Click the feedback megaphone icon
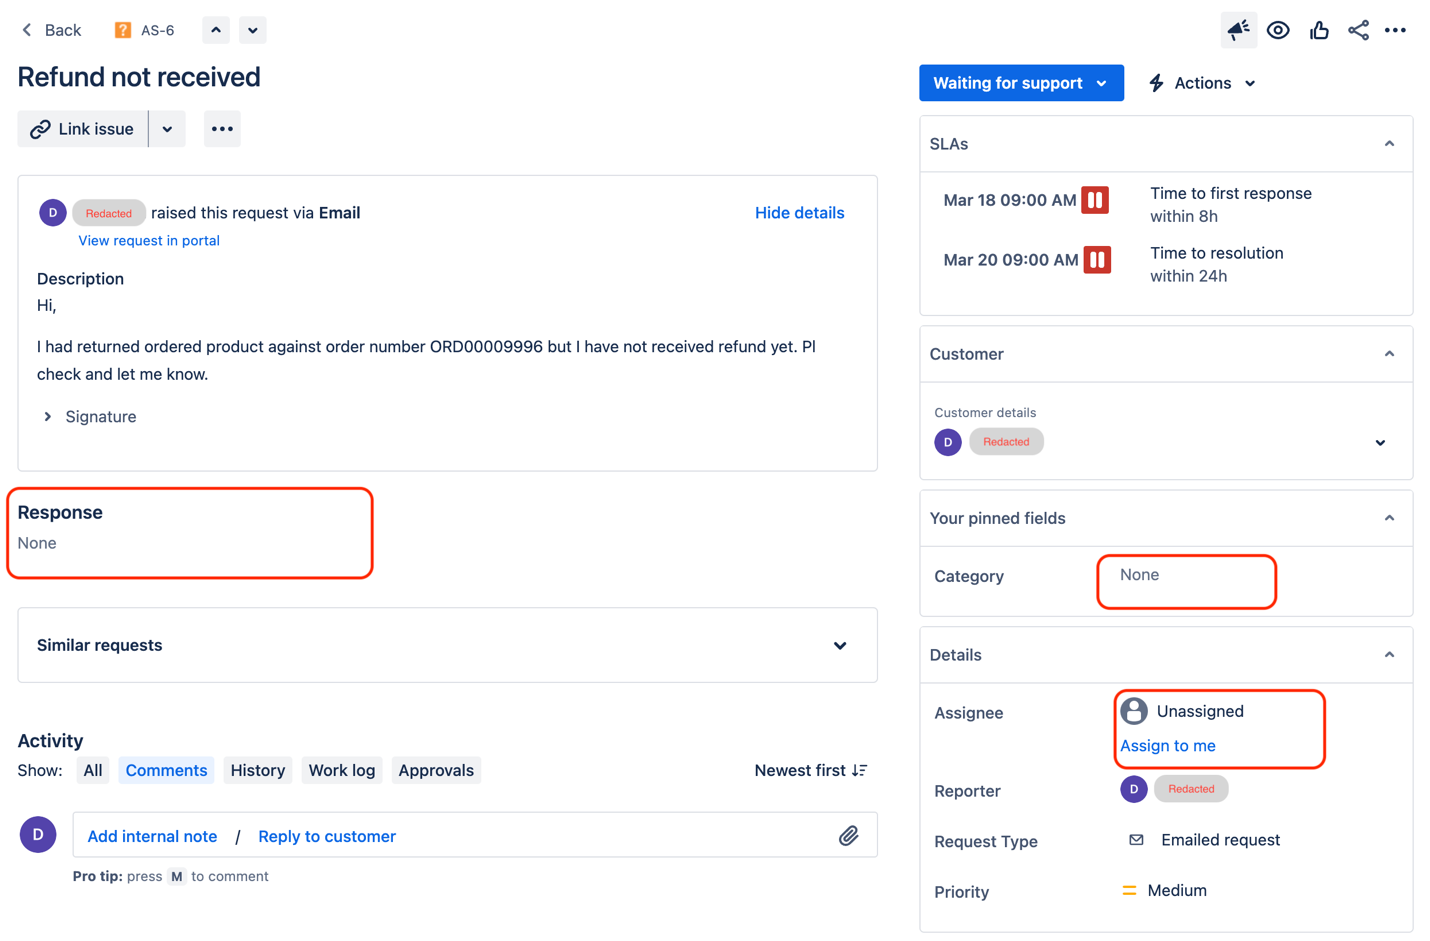 point(1238,30)
